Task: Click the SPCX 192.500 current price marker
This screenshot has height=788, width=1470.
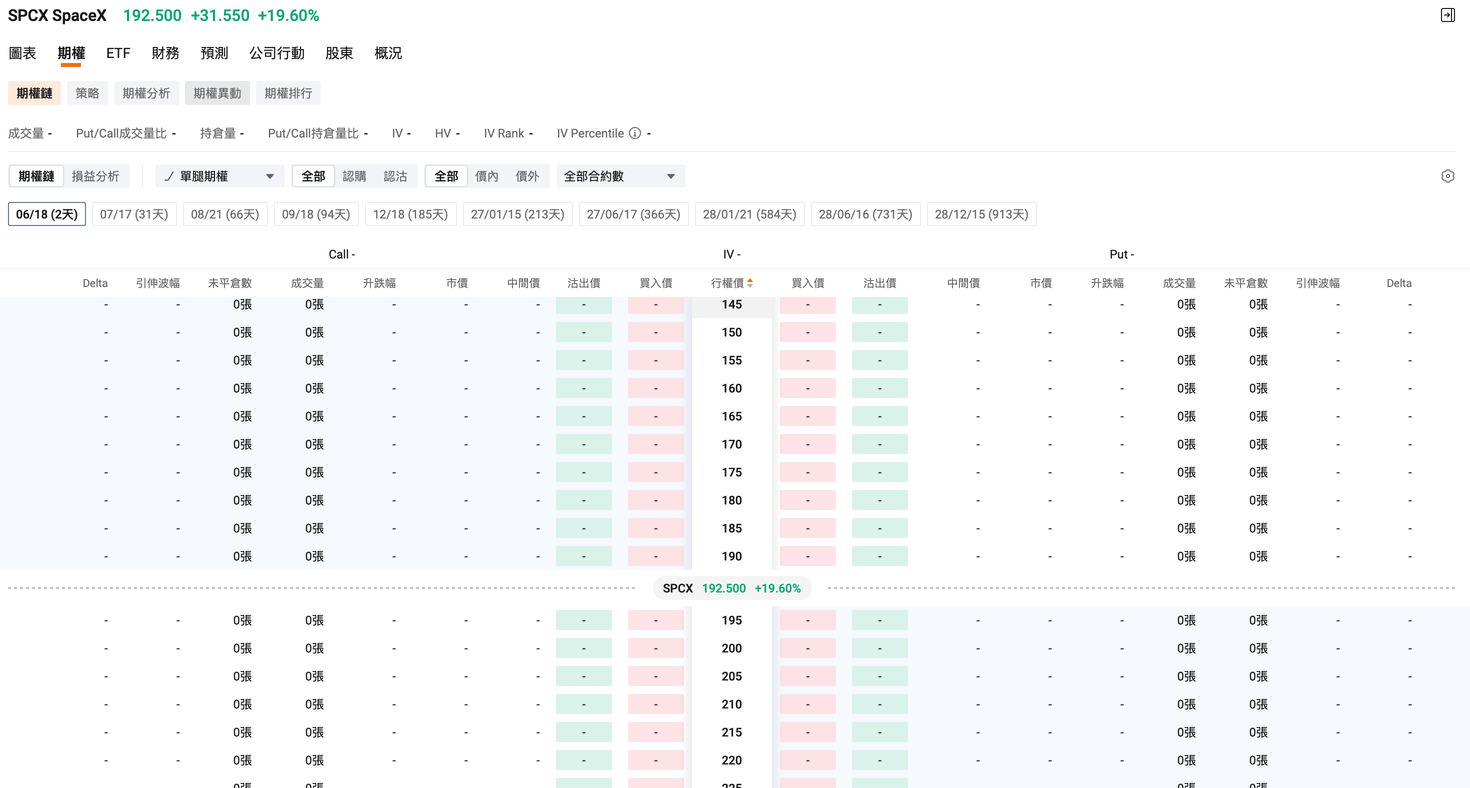Action: pos(732,588)
